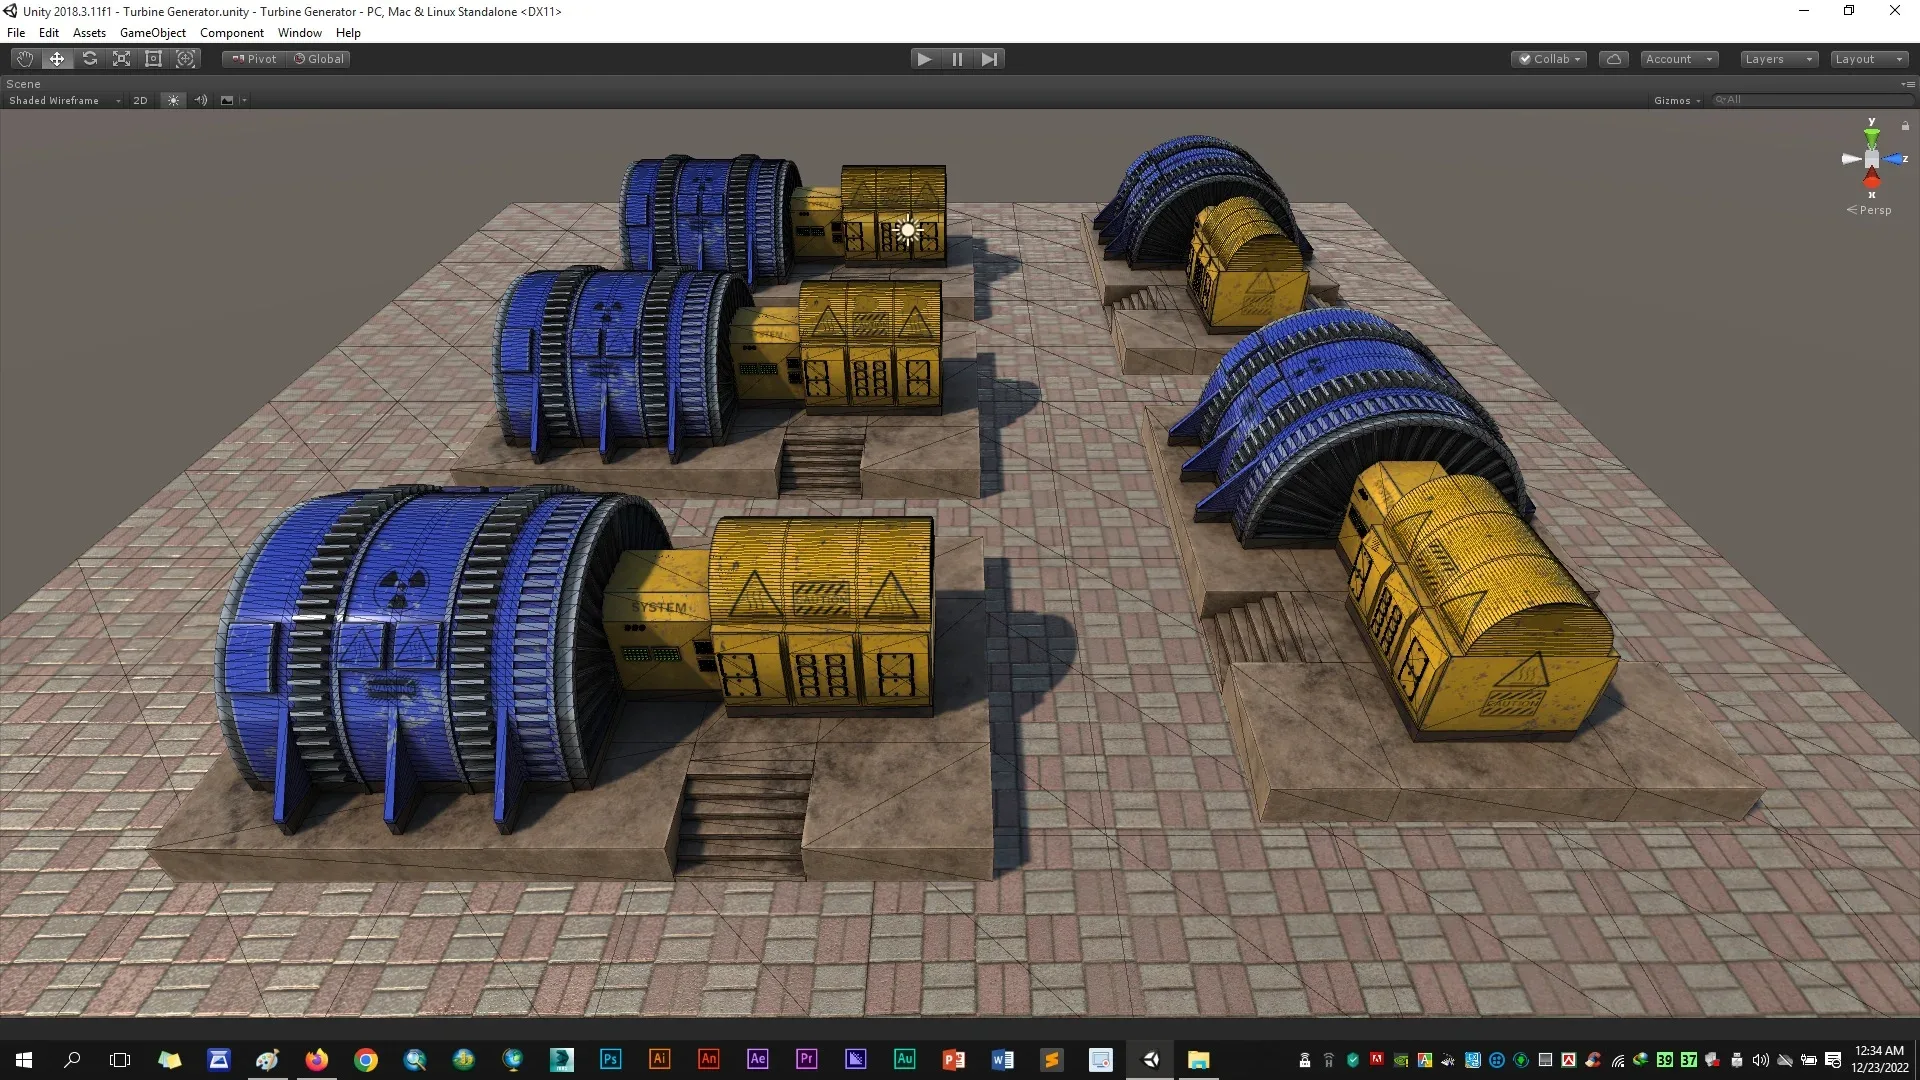Open Adobe Audition from the taskbar
Image resolution: width=1920 pixels, height=1080 pixels.
[905, 1060]
